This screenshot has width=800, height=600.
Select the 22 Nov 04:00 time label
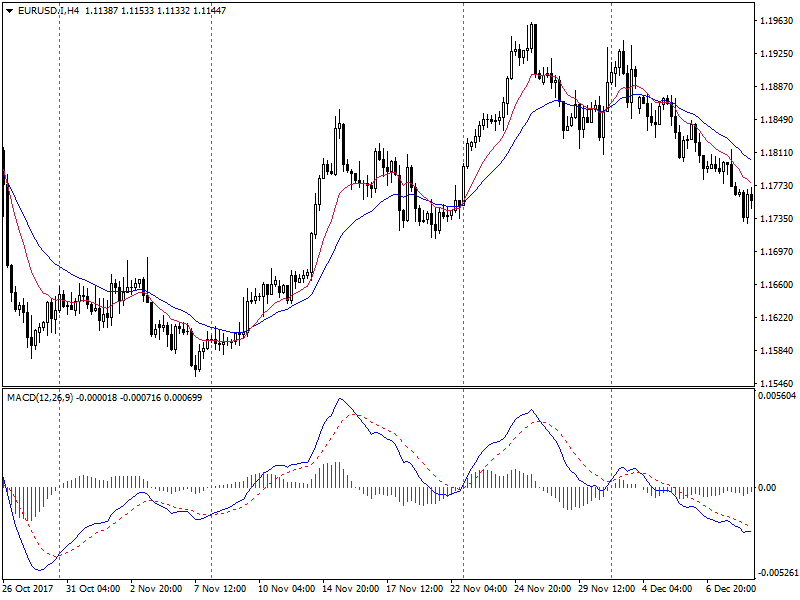479,588
